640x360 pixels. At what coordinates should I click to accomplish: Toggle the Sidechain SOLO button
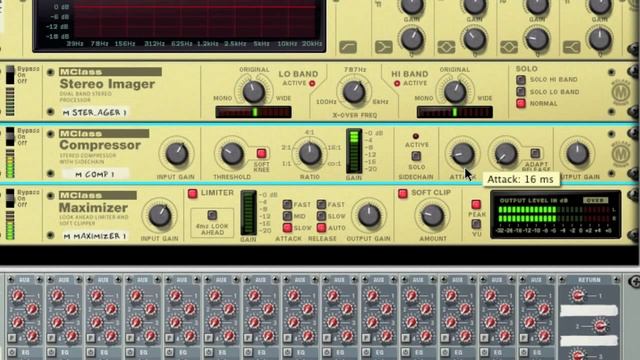tap(416, 156)
